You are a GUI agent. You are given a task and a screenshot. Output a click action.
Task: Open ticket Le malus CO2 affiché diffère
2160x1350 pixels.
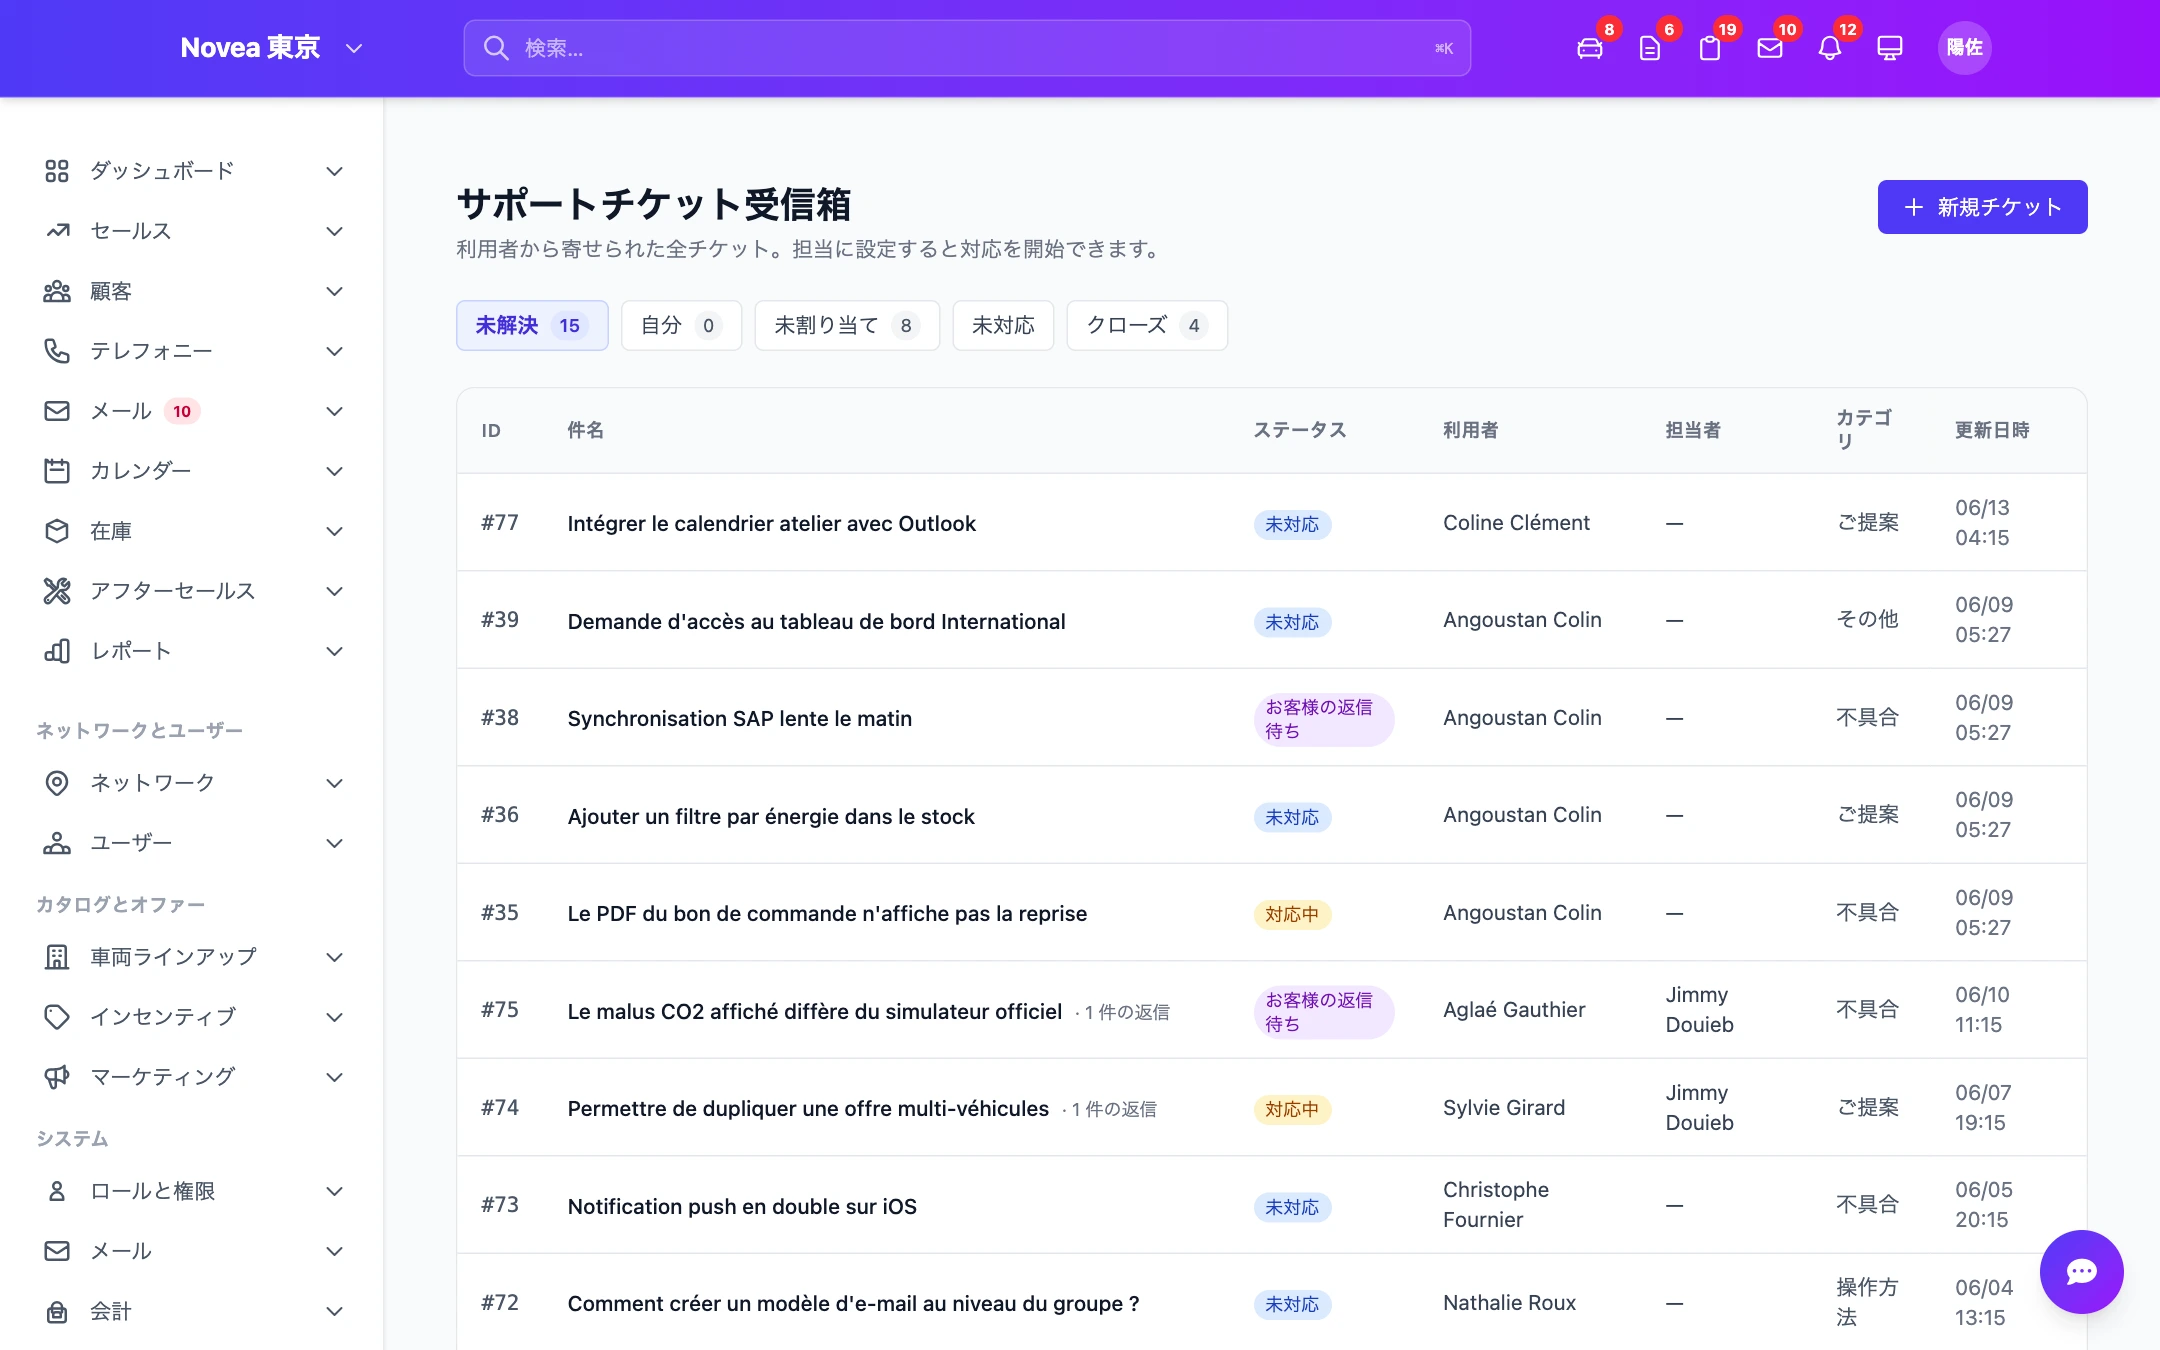tap(814, 1011)
